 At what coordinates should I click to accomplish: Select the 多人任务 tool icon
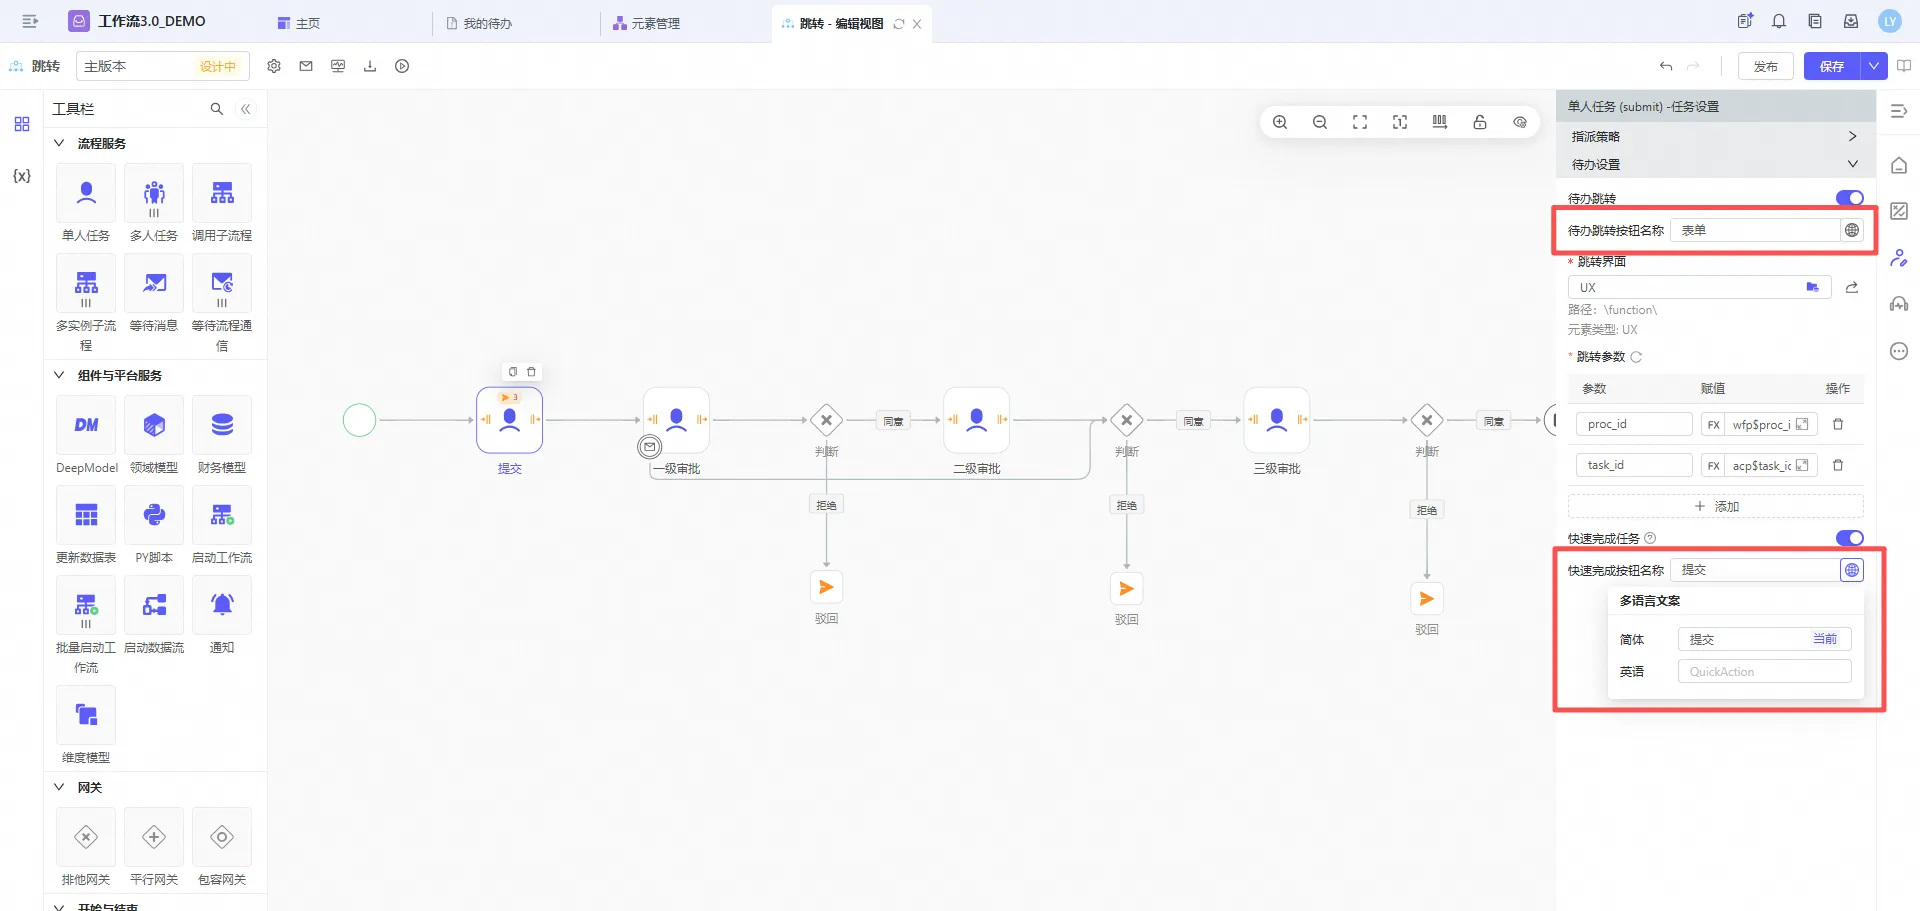point(154,194)
